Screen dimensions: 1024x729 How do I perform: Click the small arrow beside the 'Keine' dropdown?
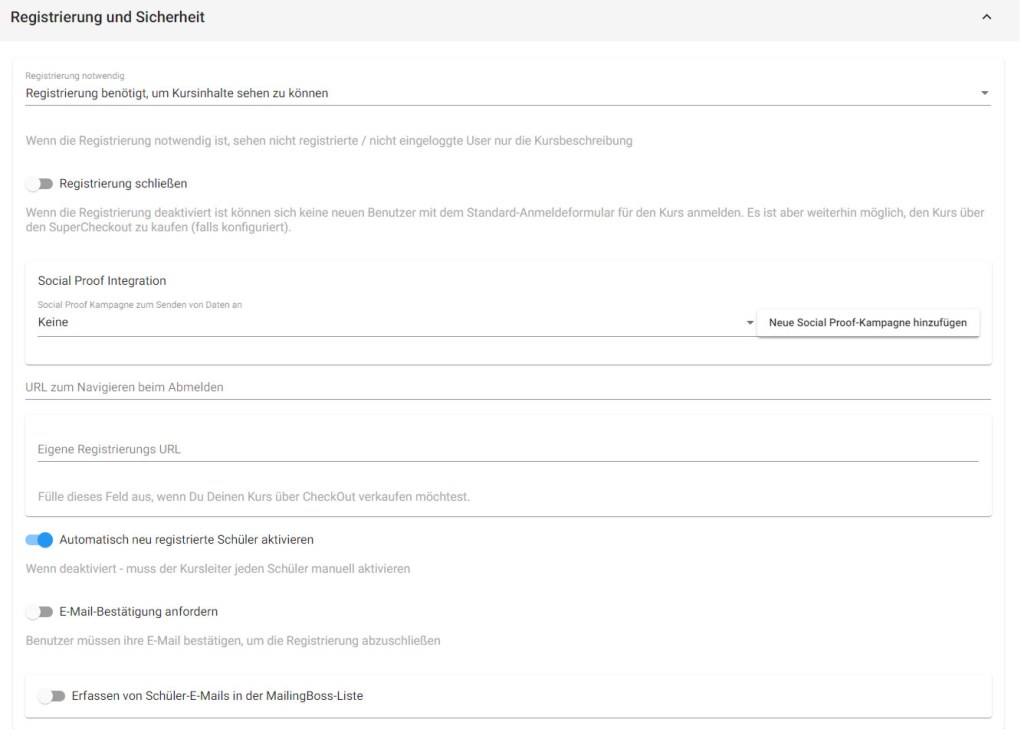(x=750, y=323)
